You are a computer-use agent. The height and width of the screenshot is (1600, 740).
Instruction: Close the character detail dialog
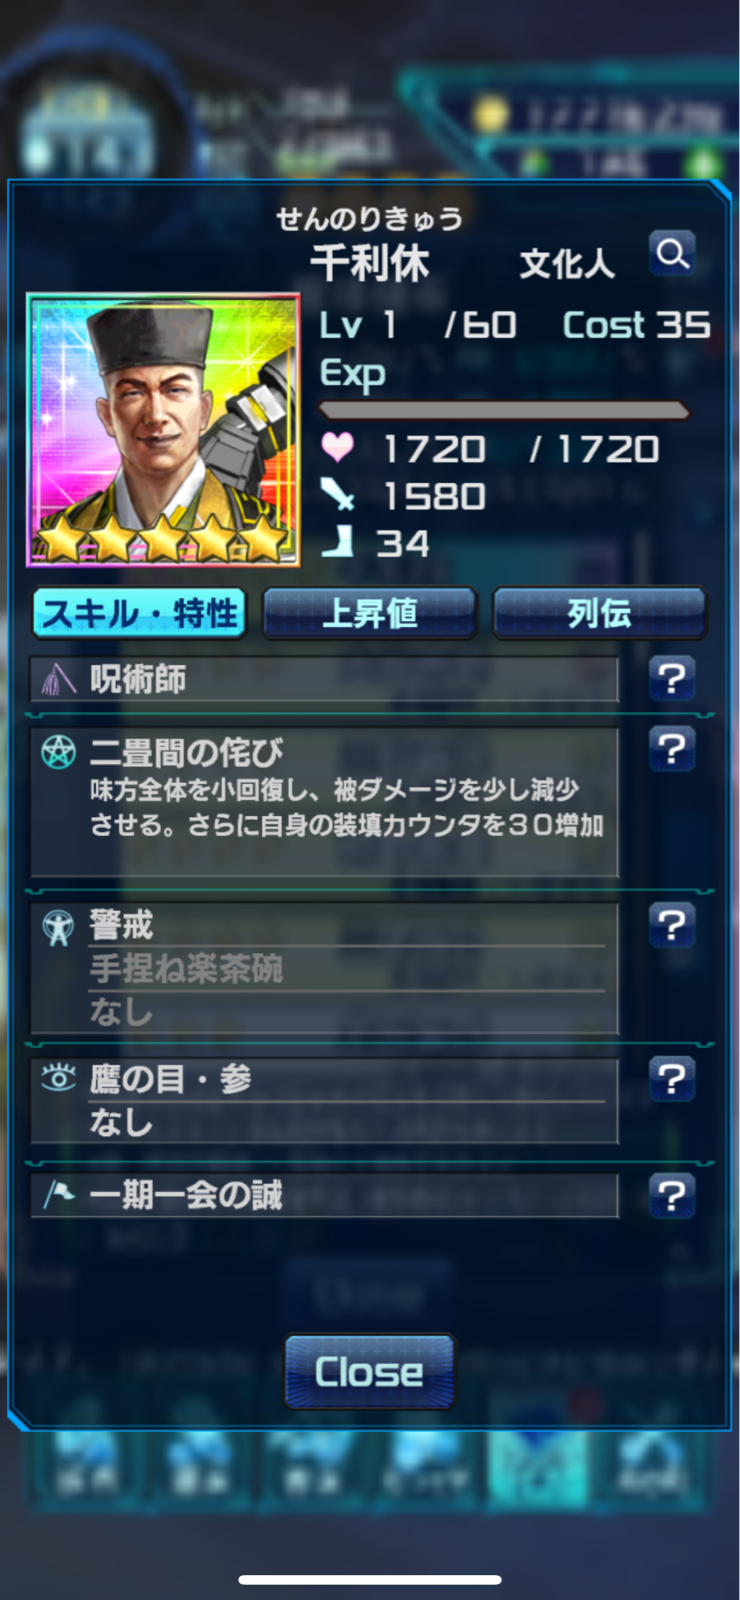(x=369, y=1371)
